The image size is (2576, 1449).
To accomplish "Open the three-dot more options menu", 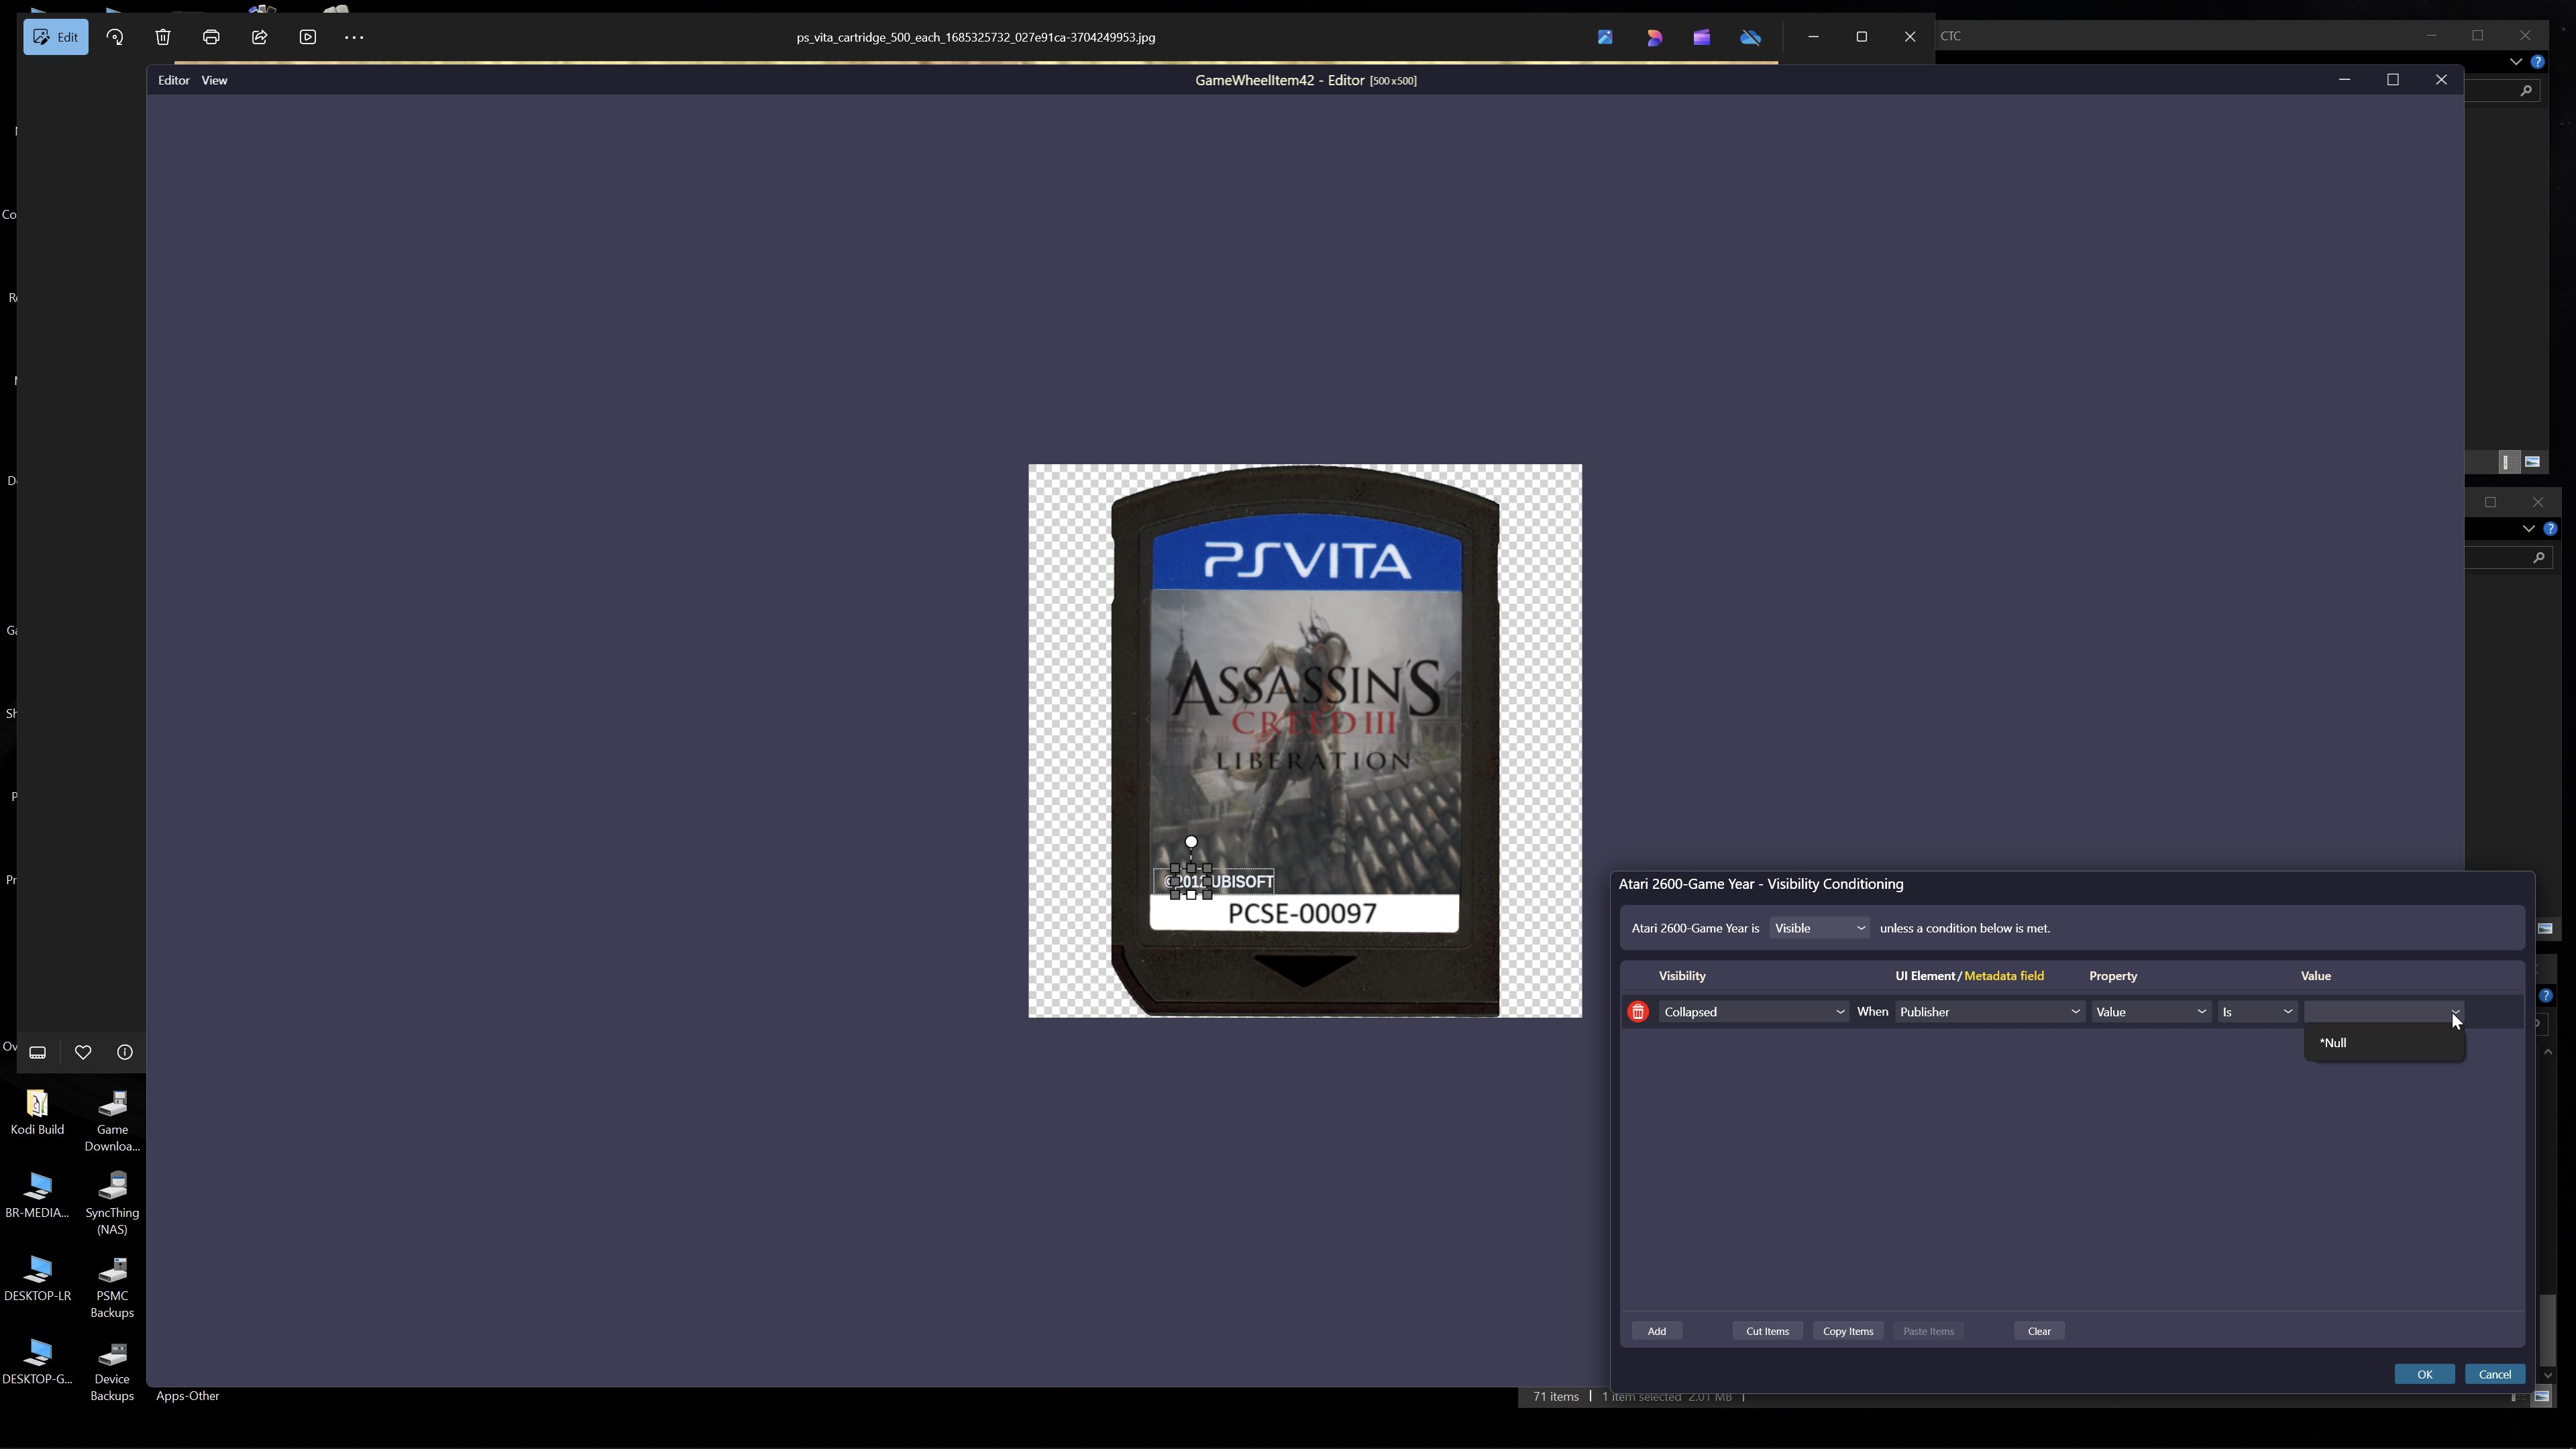I will click(354, 37).
